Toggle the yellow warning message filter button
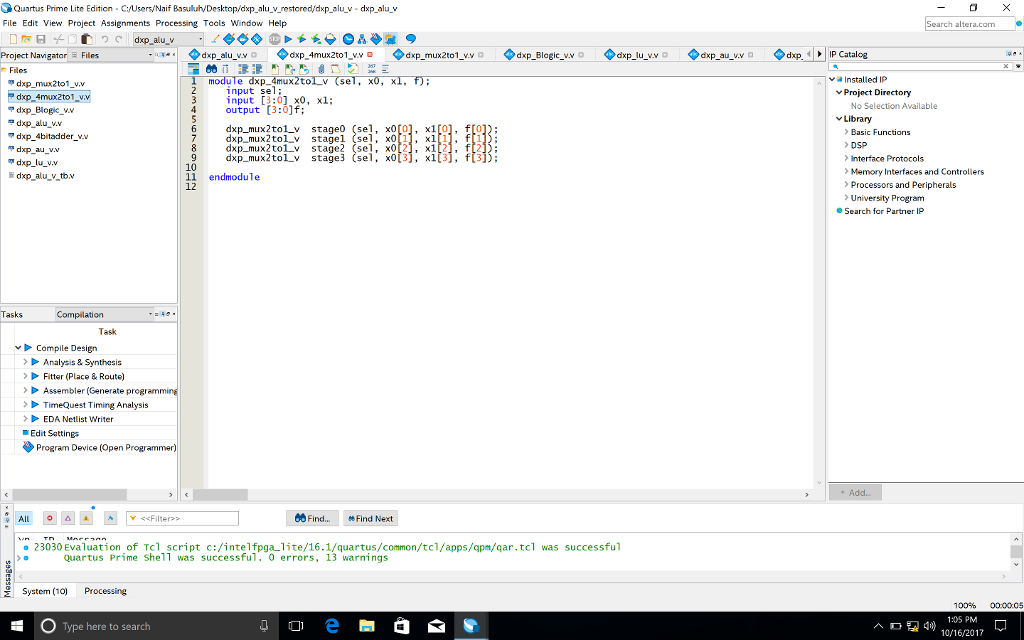The width and height of the screenshot is (1024, 640). pos(86,518)
